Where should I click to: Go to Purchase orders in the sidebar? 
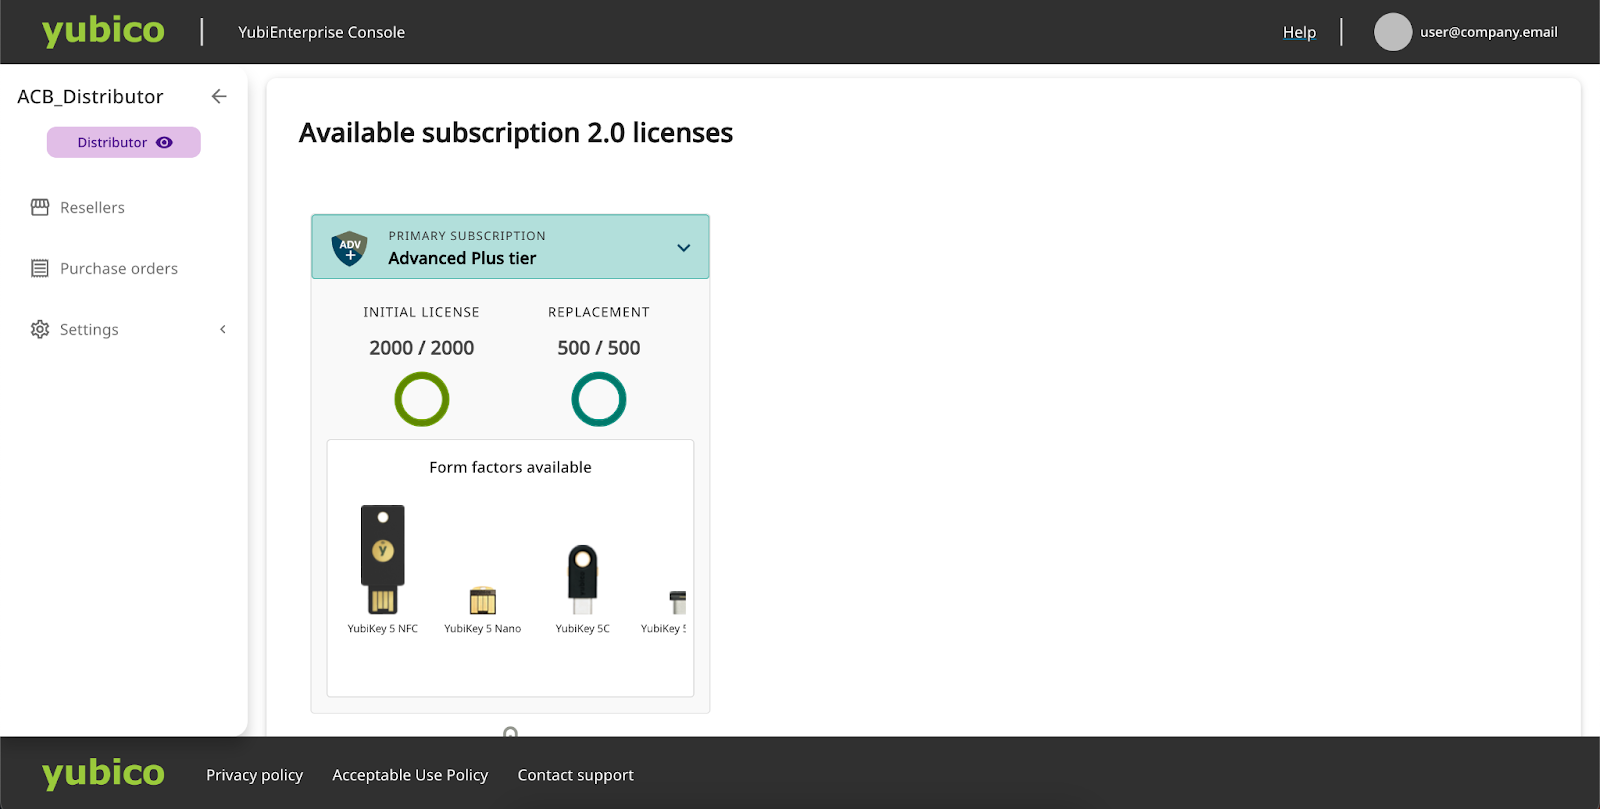pyautogui.click(x=119, y=268)
